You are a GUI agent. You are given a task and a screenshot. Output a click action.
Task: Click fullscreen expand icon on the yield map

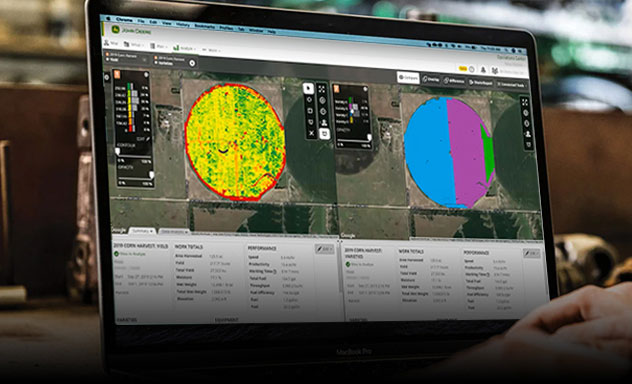tap(322, 89)
